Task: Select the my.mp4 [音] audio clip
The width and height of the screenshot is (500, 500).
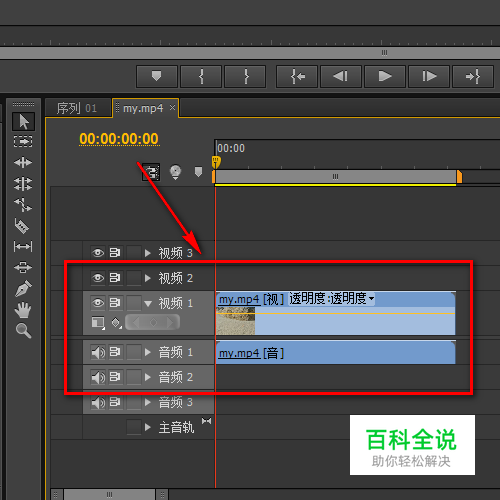Action: coord(335,352)
